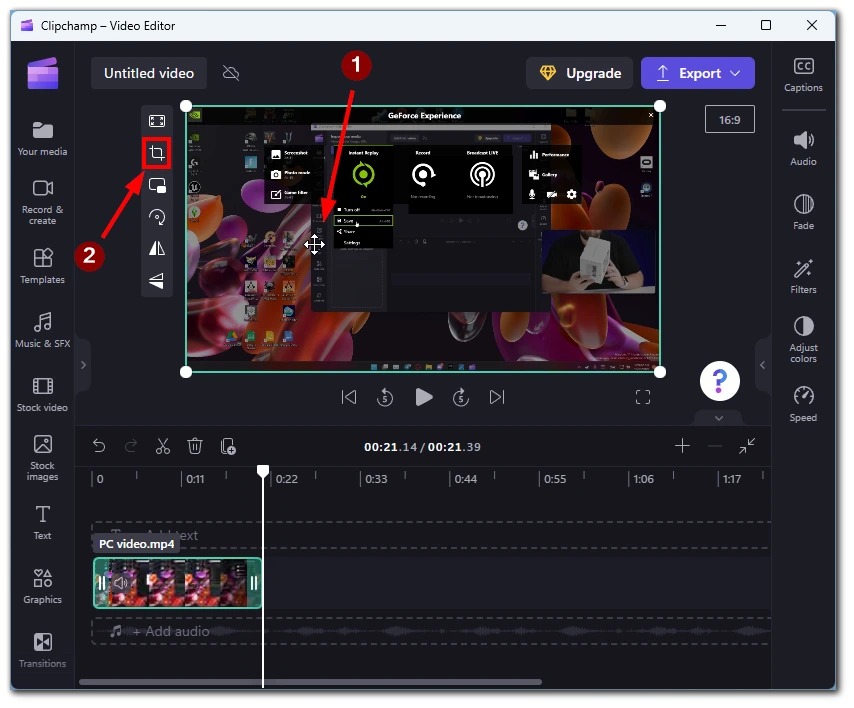Viewport: 854px width, 708px height.
Task: Rename the Untitled video title
Action: [x=149, y=73]
